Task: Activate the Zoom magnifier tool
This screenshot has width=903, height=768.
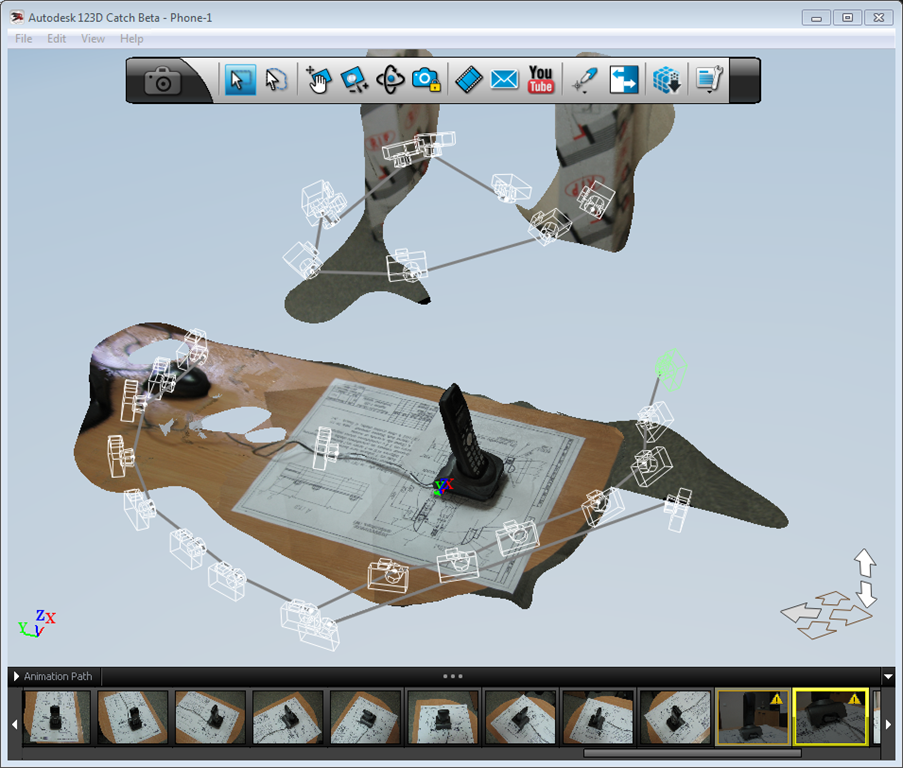Action: coord(354,79)
